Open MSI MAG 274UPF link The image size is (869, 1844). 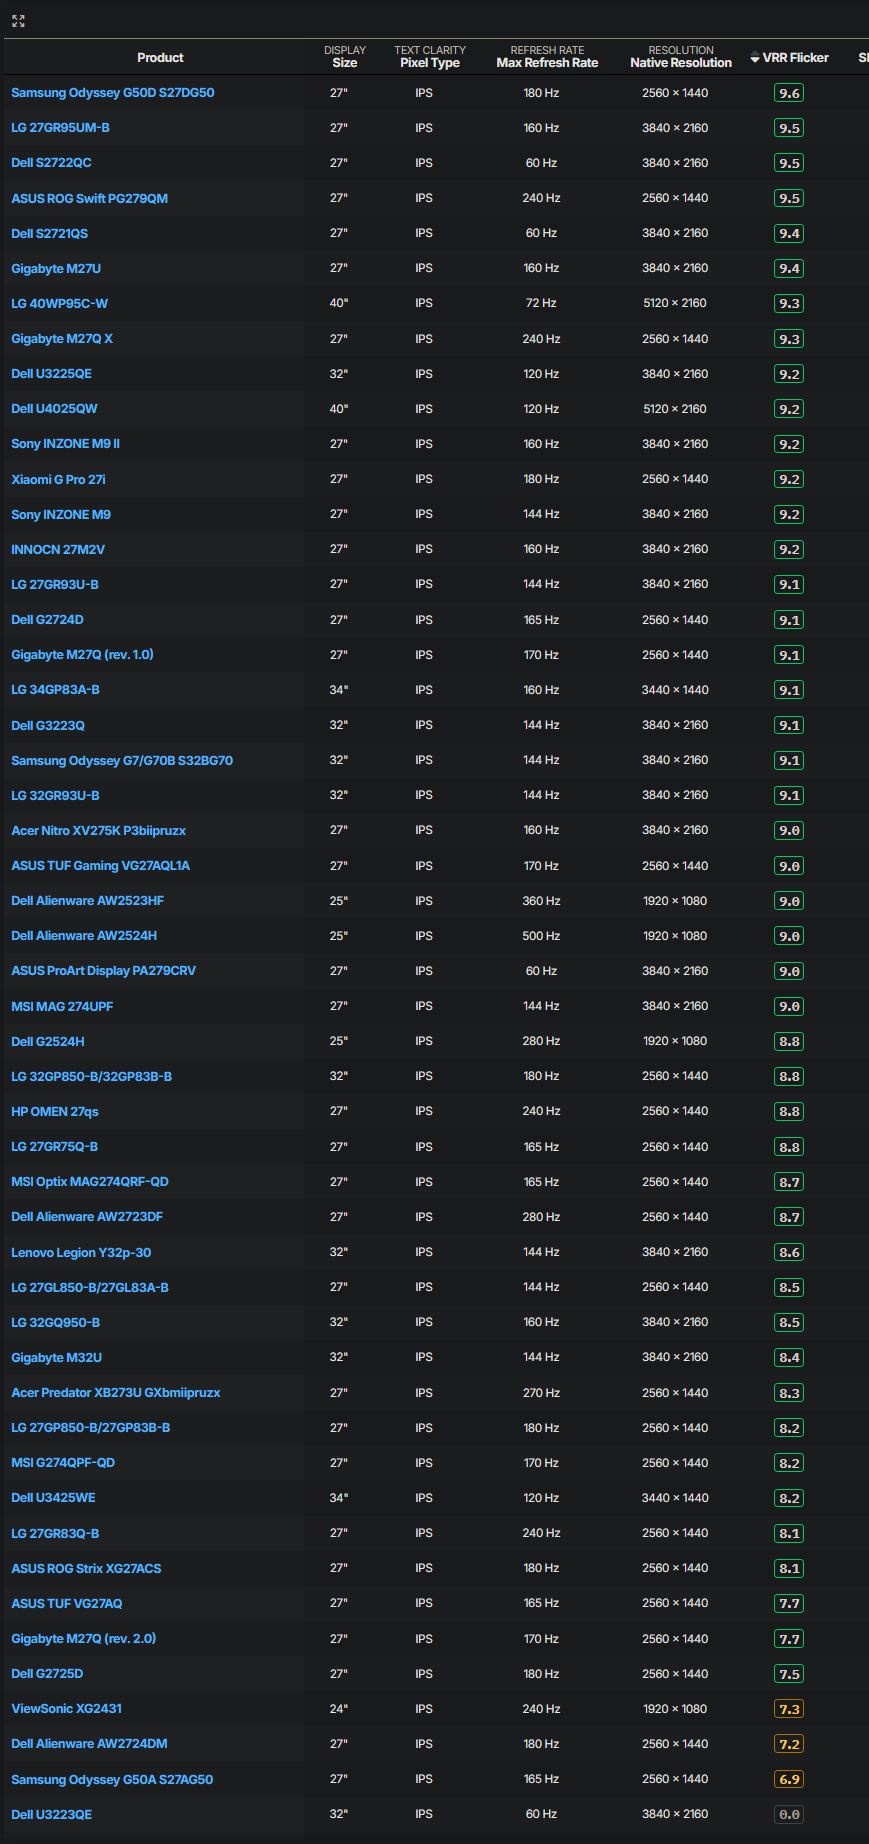62,1006
